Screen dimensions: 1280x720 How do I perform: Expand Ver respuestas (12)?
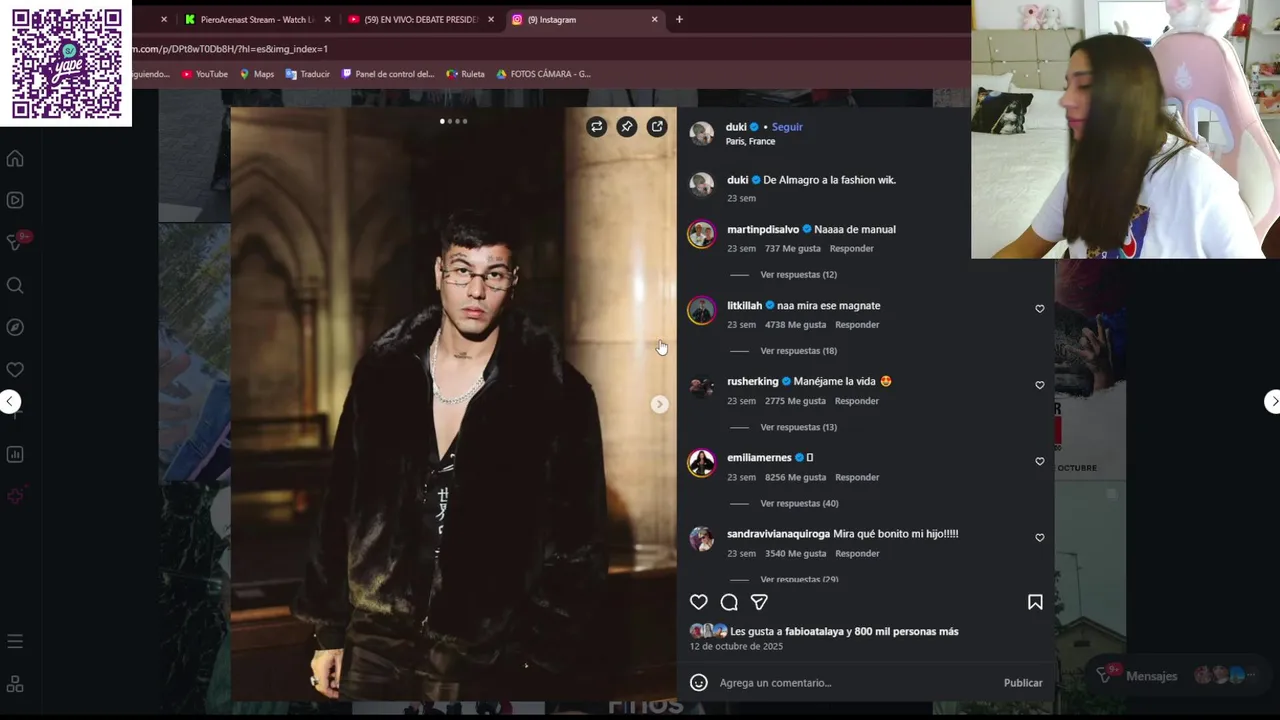tap(798, 274)
